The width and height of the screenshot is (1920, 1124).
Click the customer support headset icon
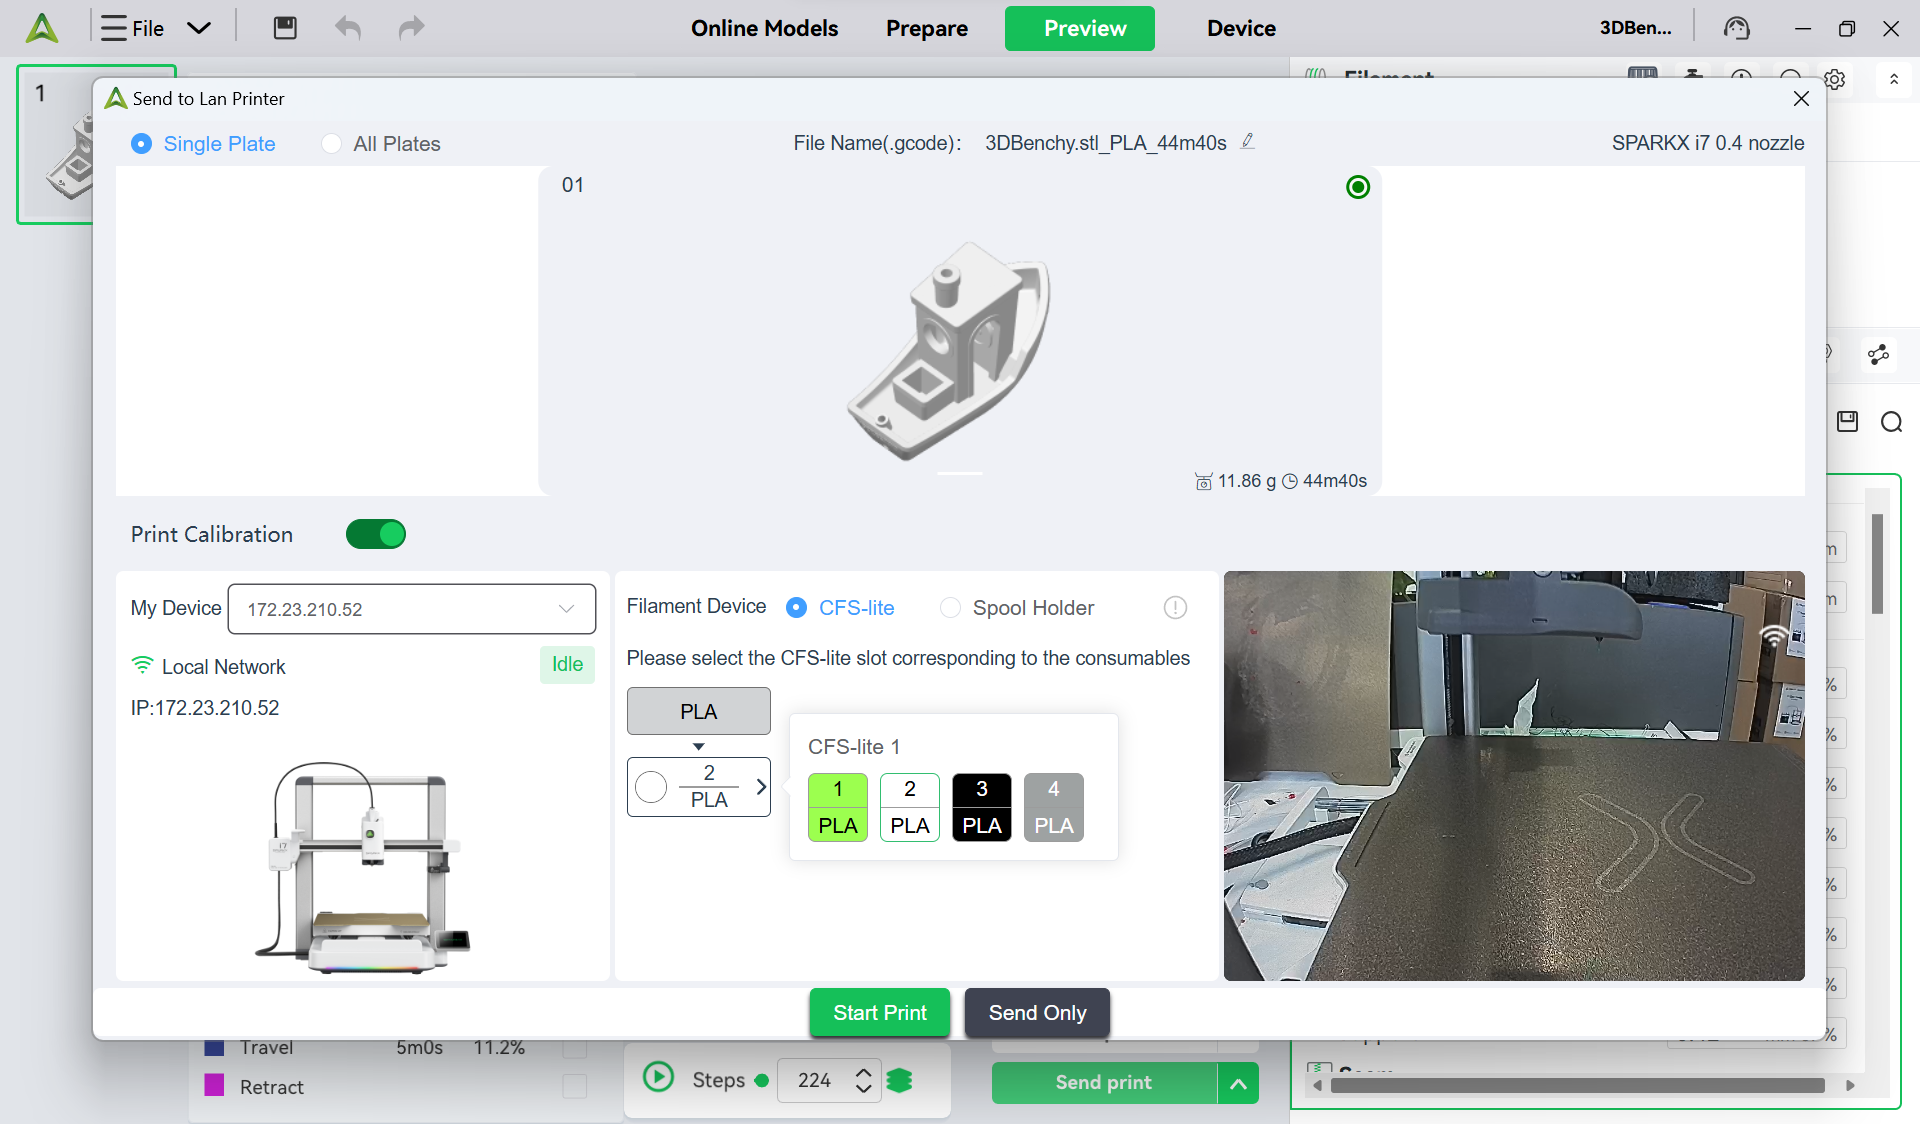tap(1737, 28)
